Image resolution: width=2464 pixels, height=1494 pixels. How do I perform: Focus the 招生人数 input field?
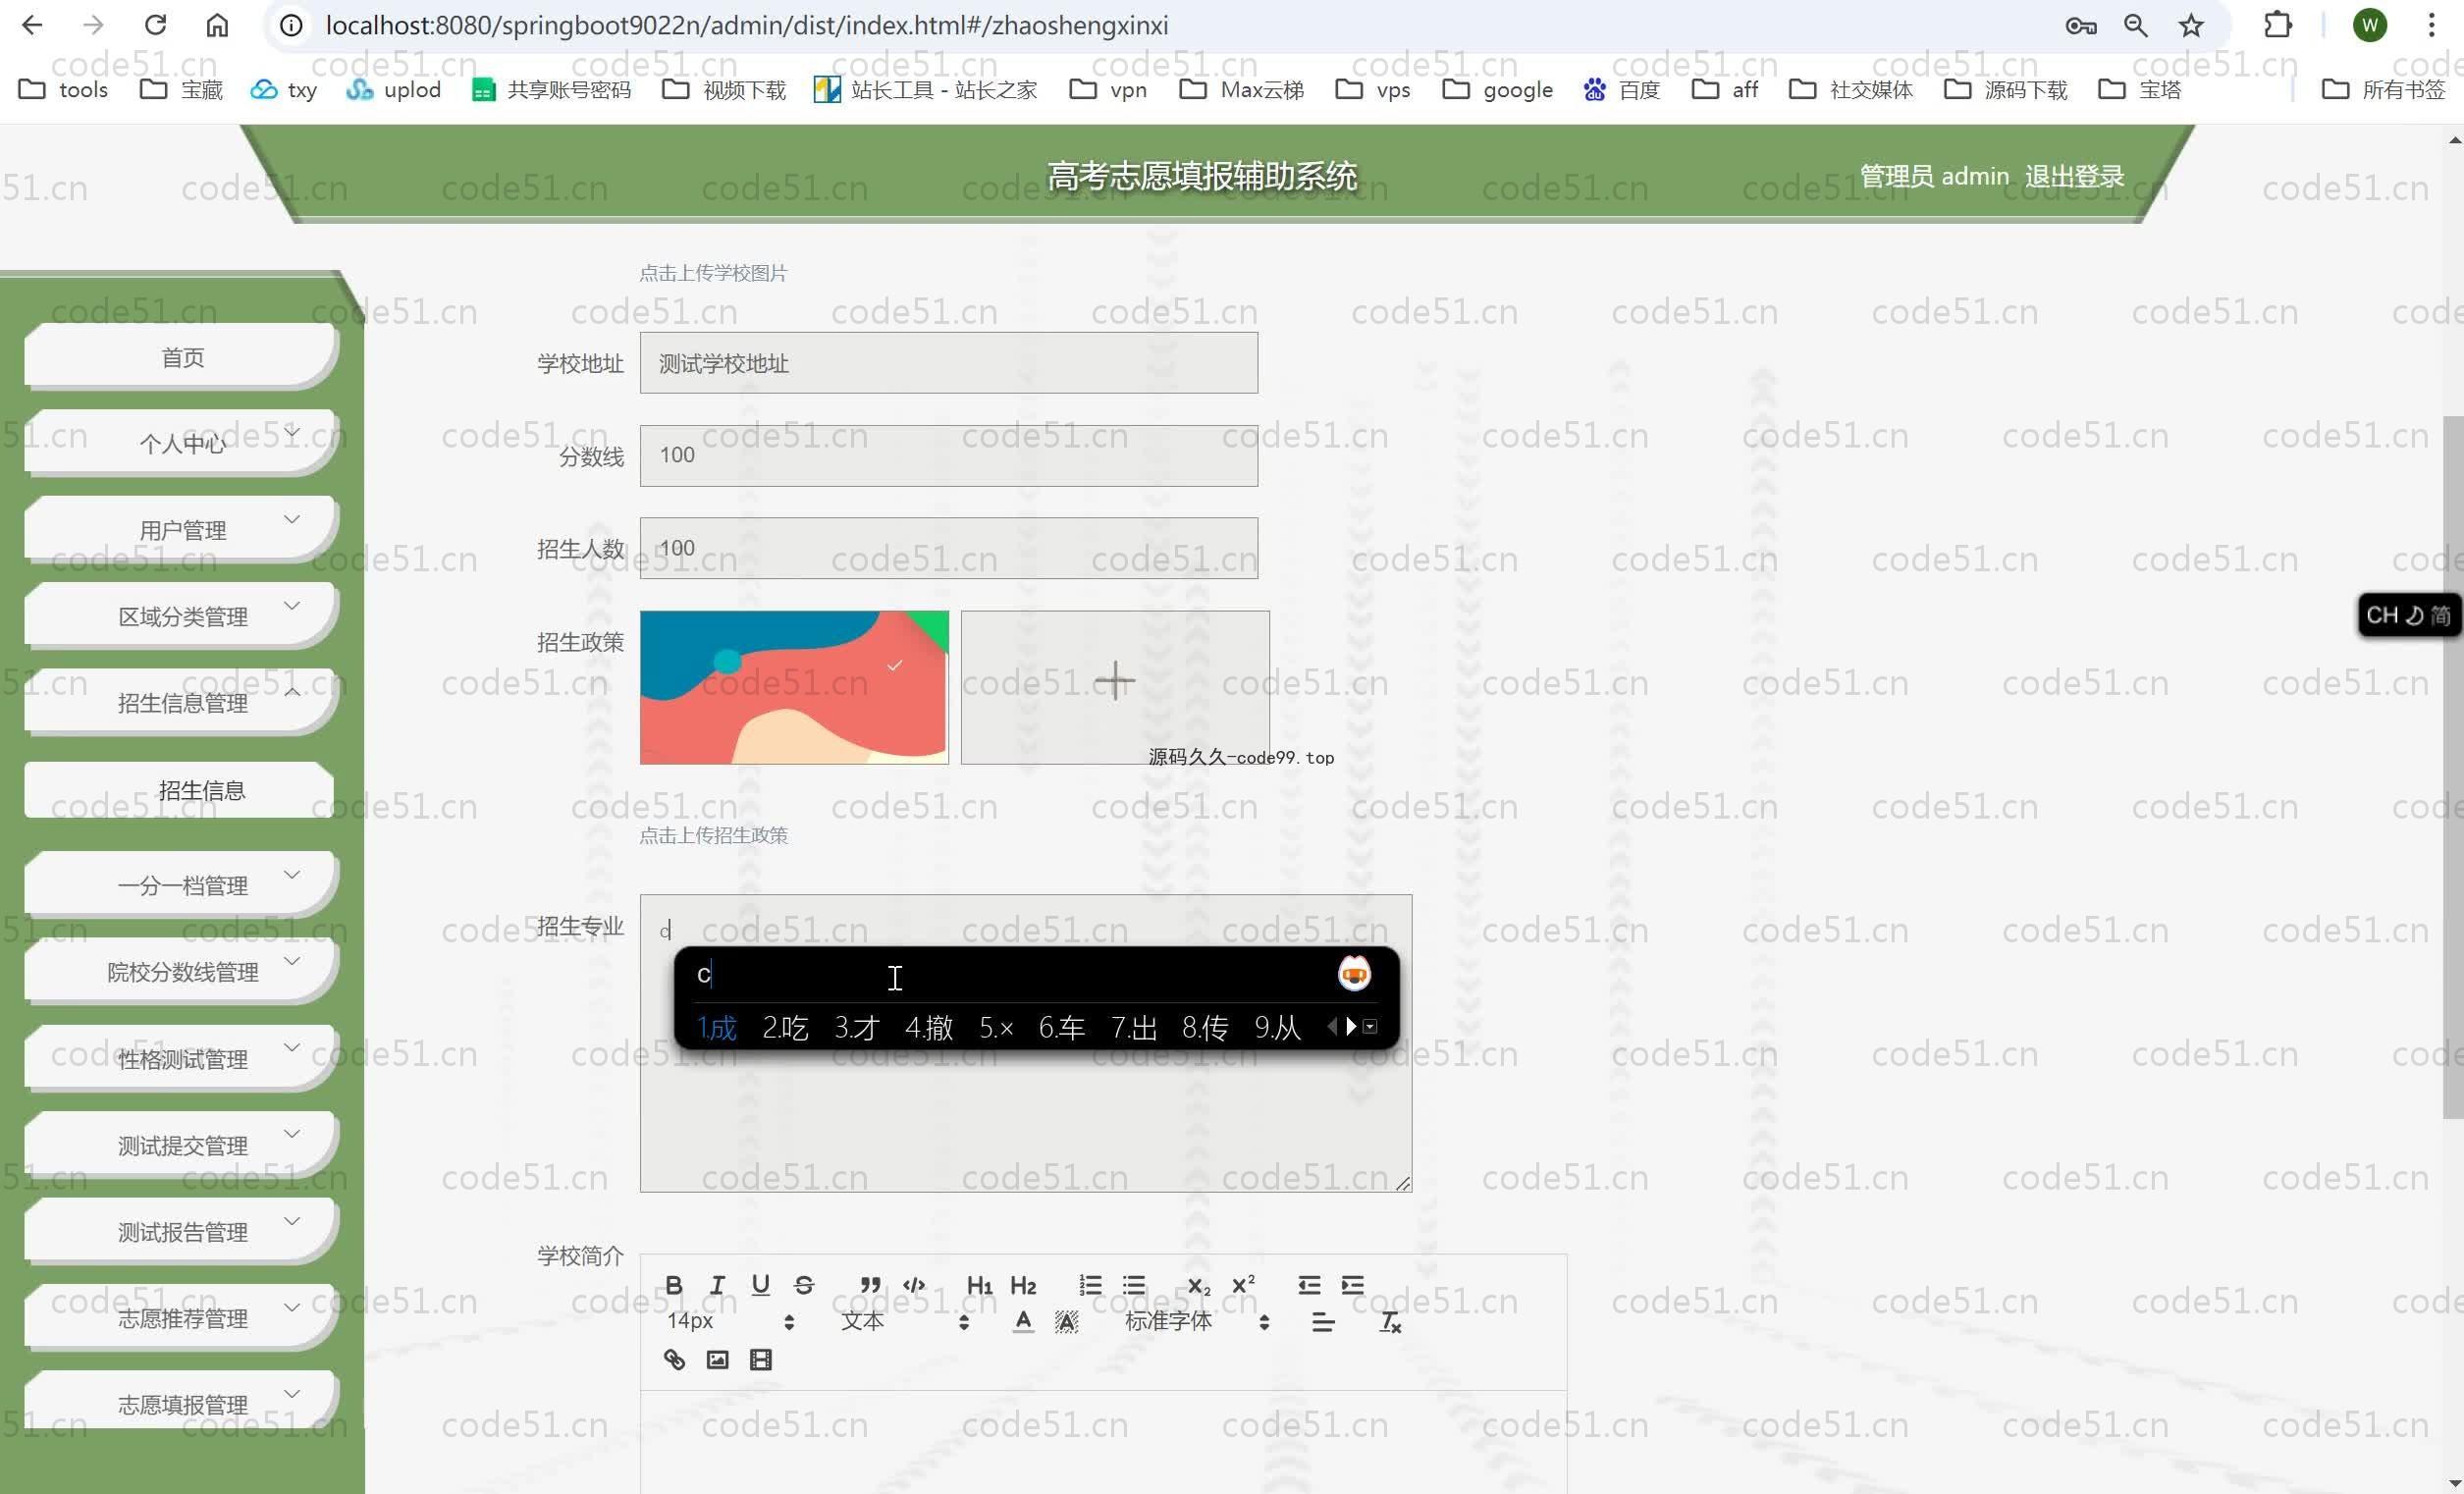coord(948,548)
